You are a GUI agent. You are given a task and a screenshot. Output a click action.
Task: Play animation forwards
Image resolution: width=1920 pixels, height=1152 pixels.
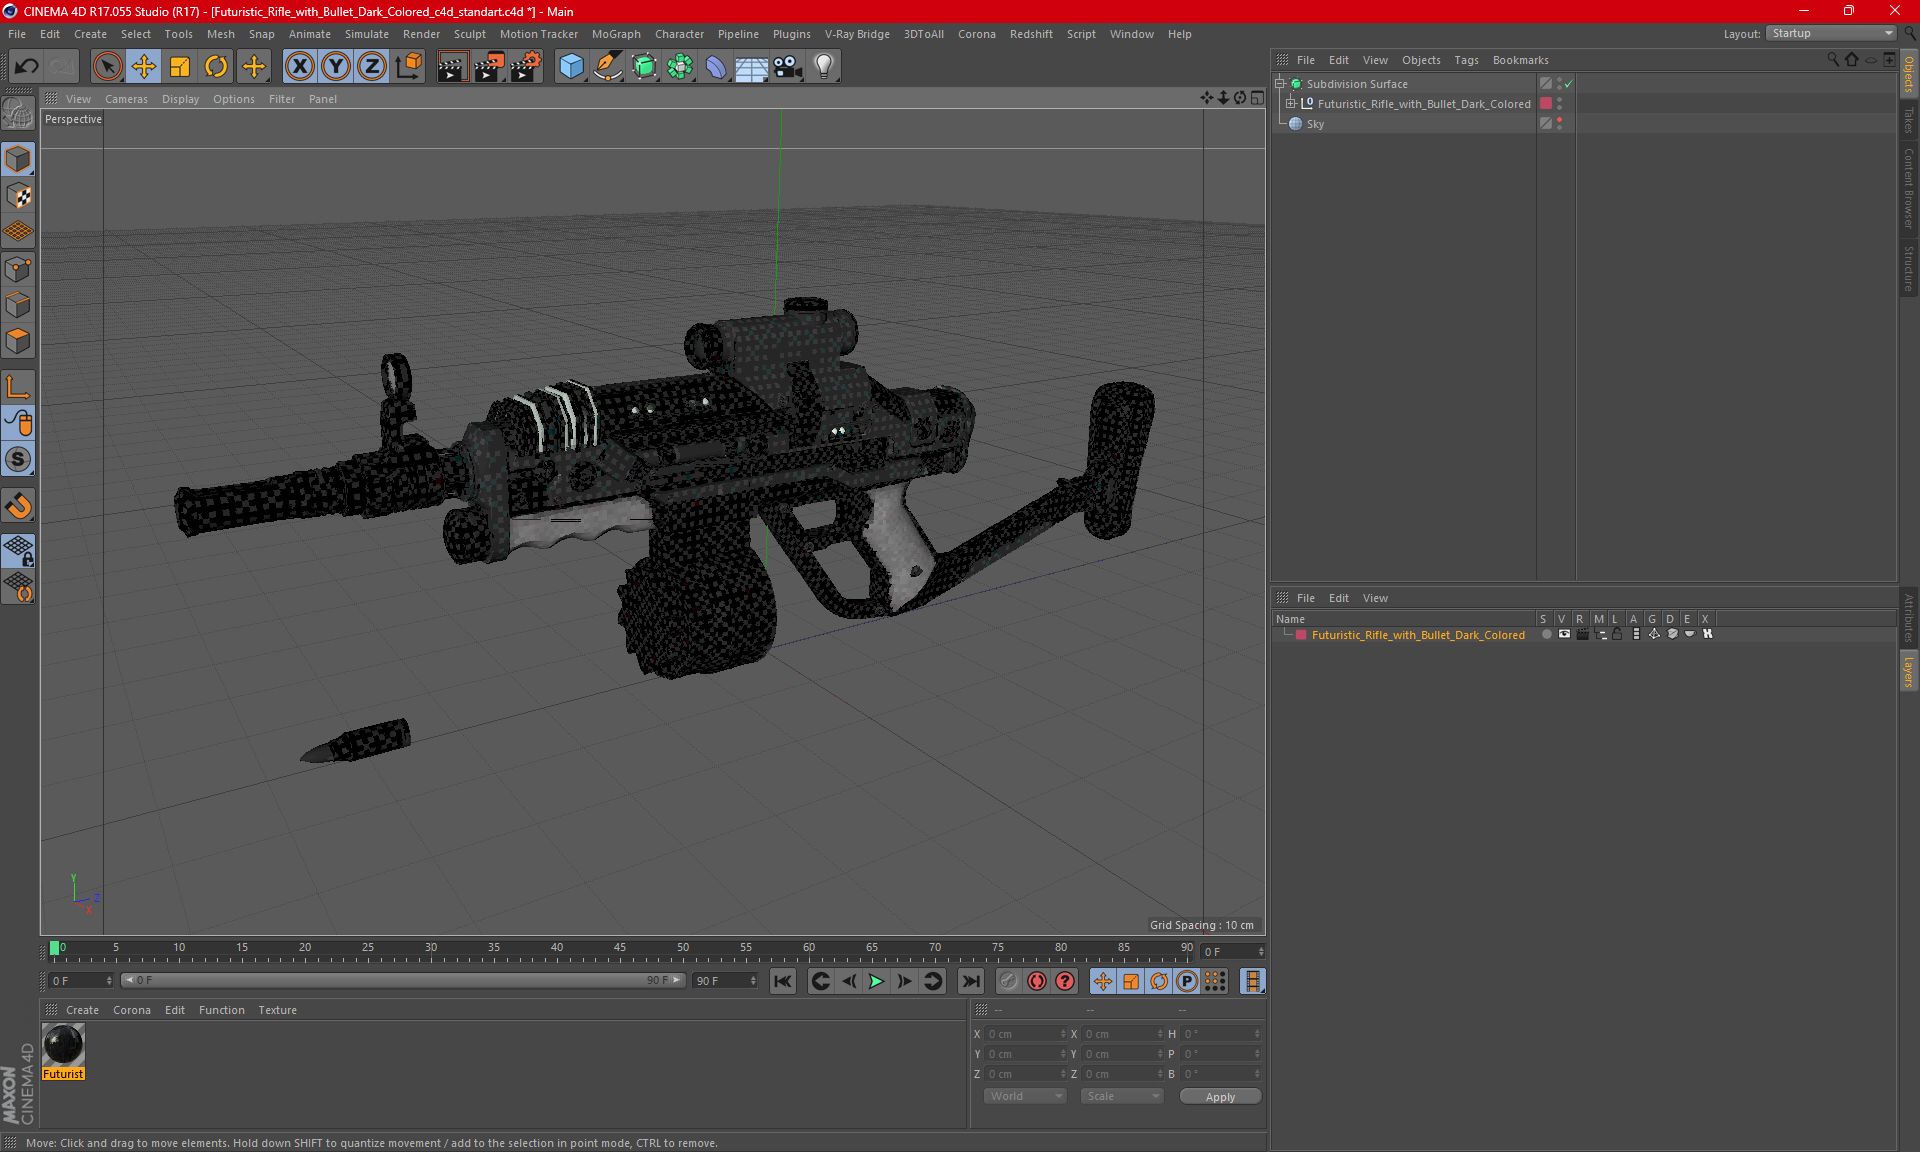tap(876, 981)
